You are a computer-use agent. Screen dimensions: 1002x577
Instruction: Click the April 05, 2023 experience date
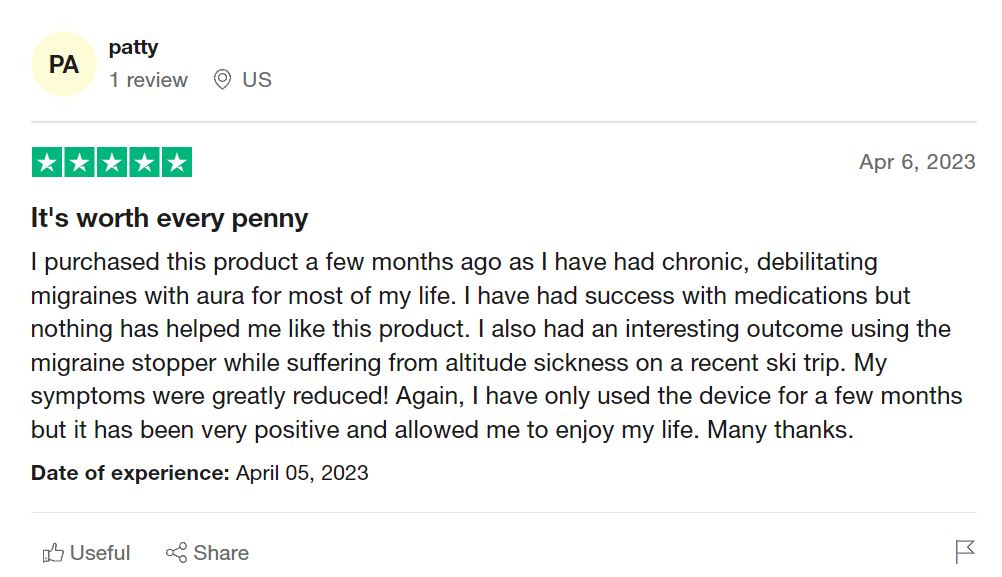pos(302,473)
